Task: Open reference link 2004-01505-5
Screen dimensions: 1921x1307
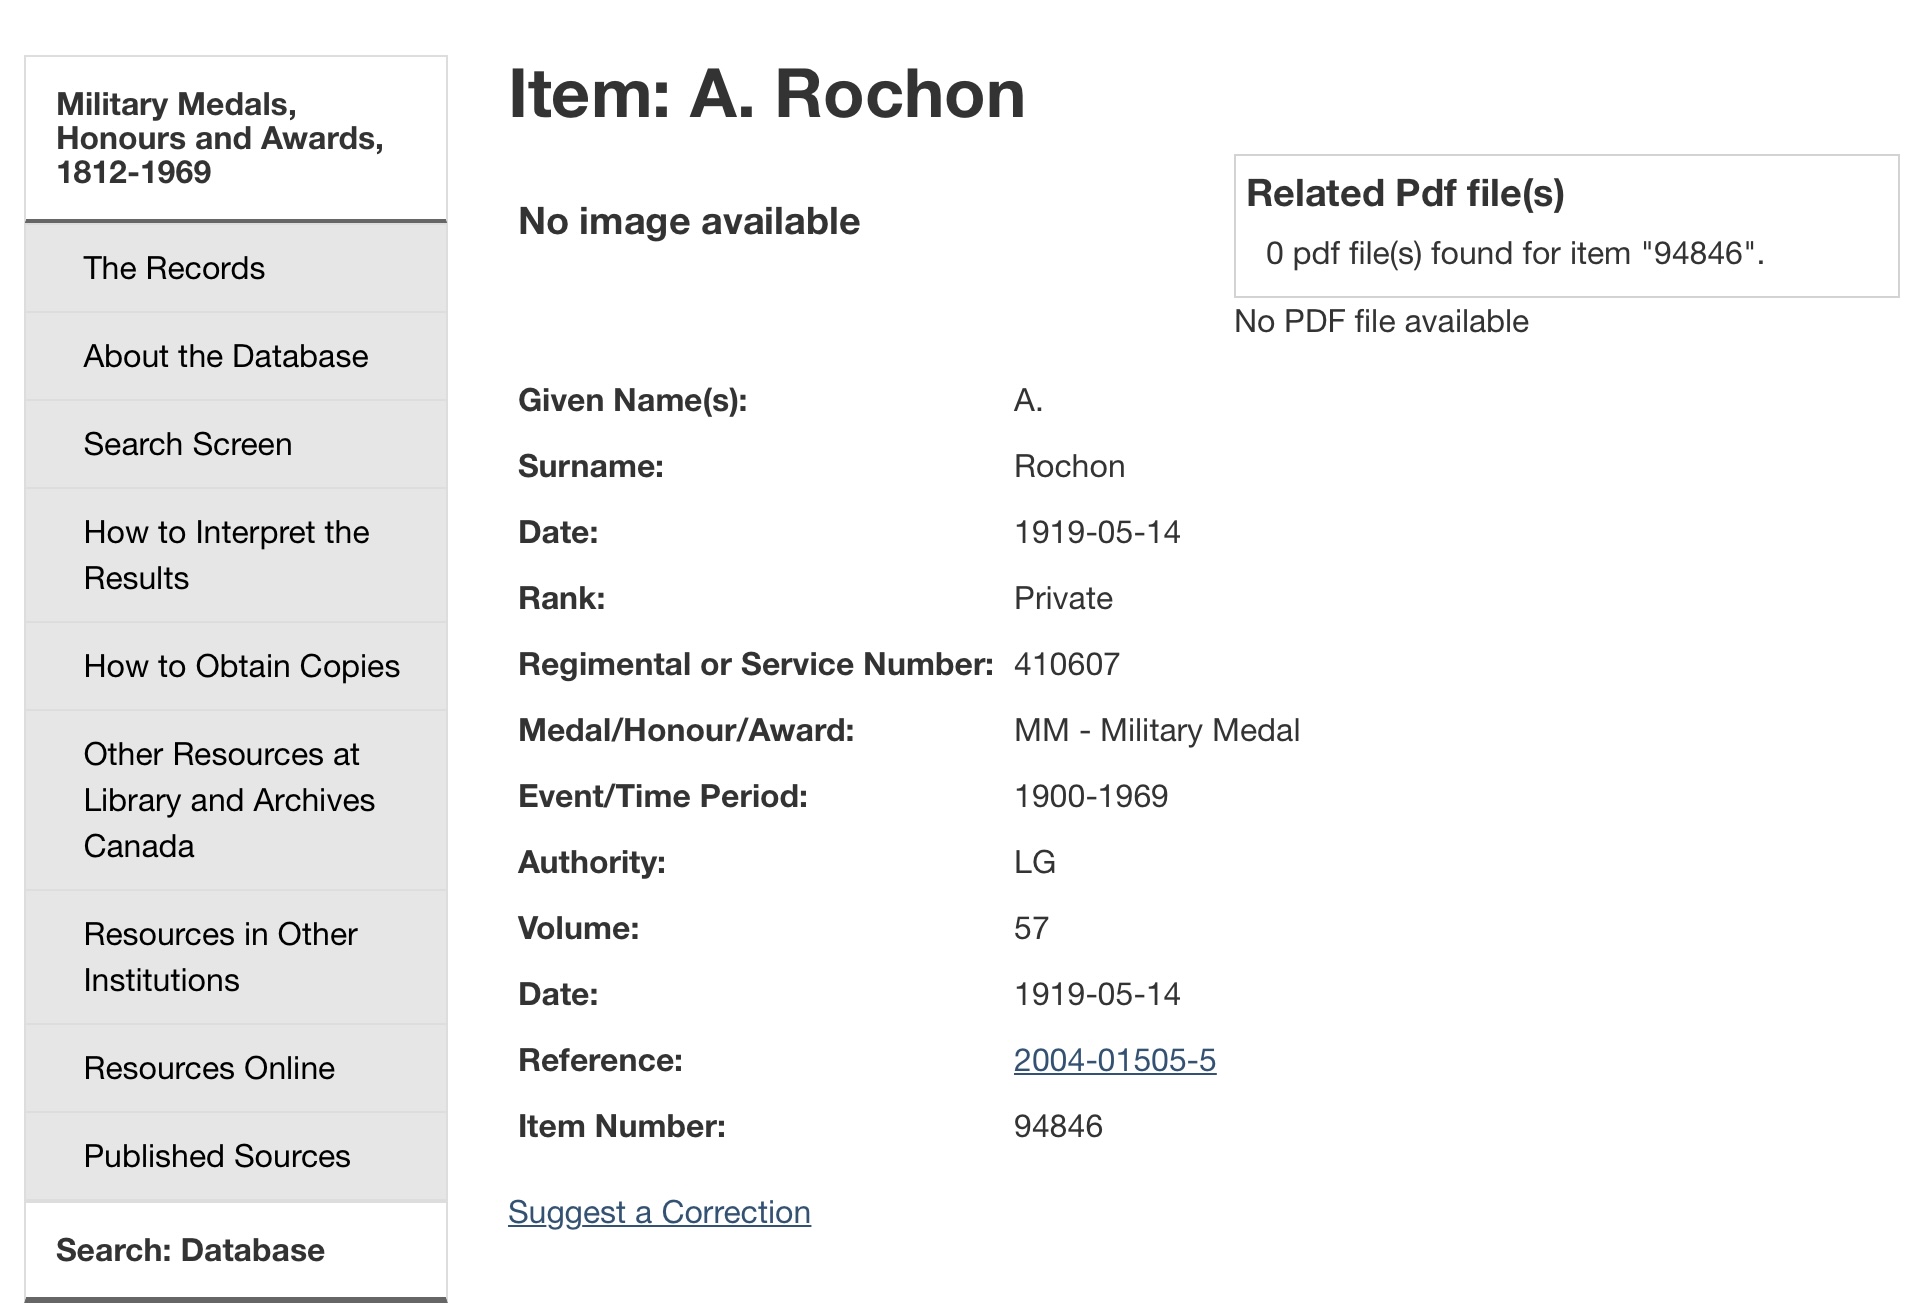Action: pos(1115,1060)
